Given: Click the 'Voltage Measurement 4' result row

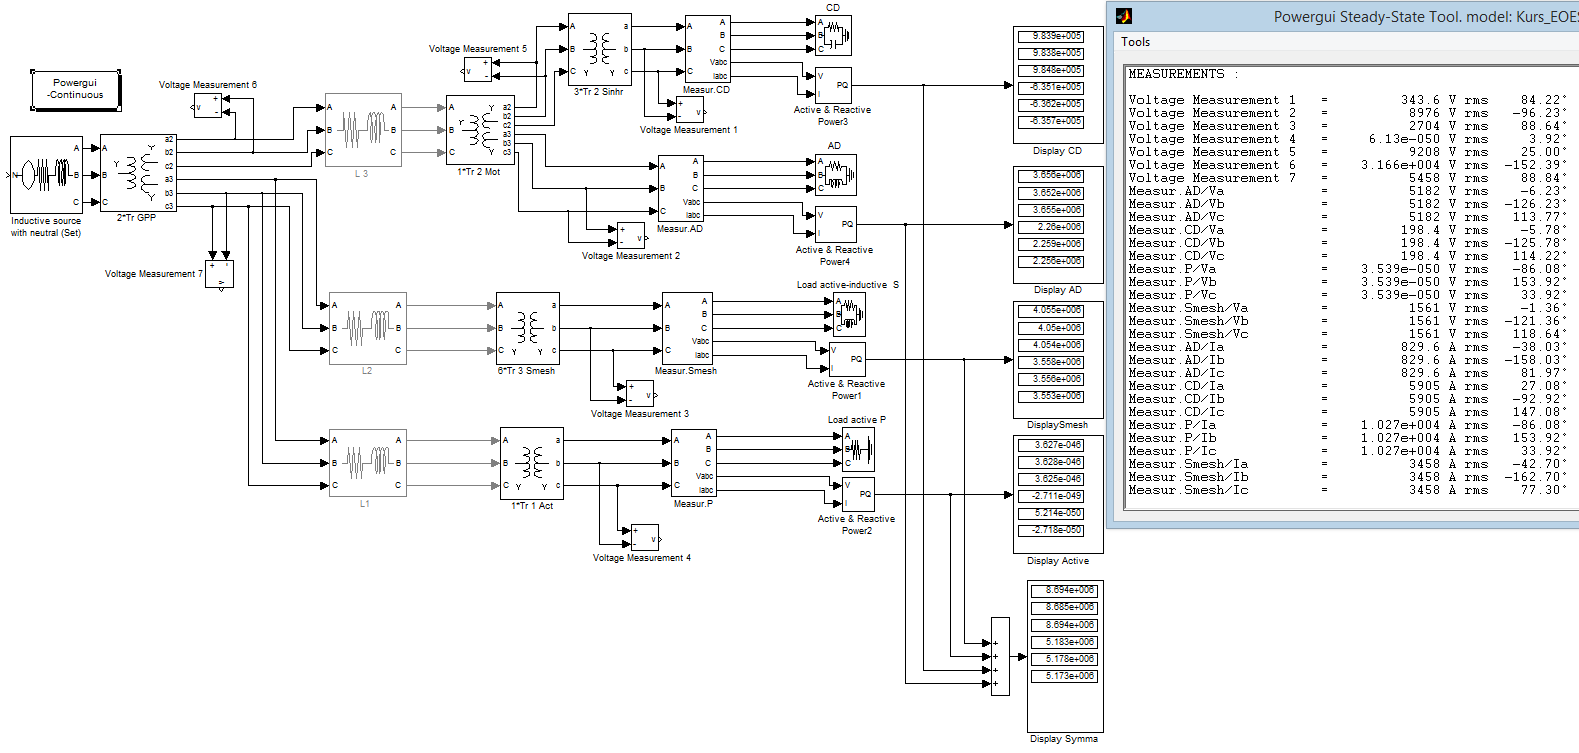Looking at the screenshot, I should click(1347, 139).
